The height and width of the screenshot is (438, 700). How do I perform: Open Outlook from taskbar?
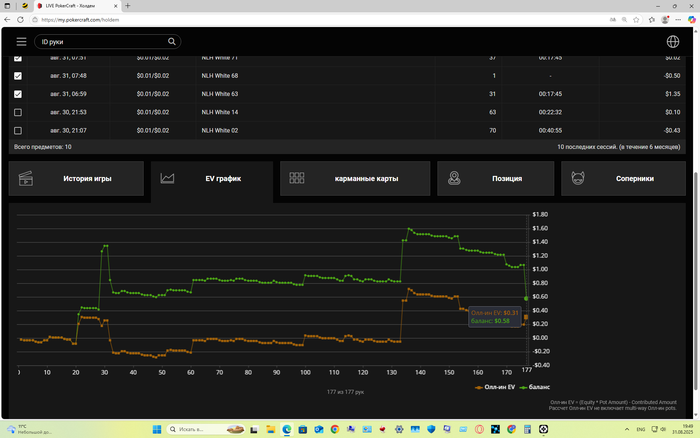(x=319, y=430)
